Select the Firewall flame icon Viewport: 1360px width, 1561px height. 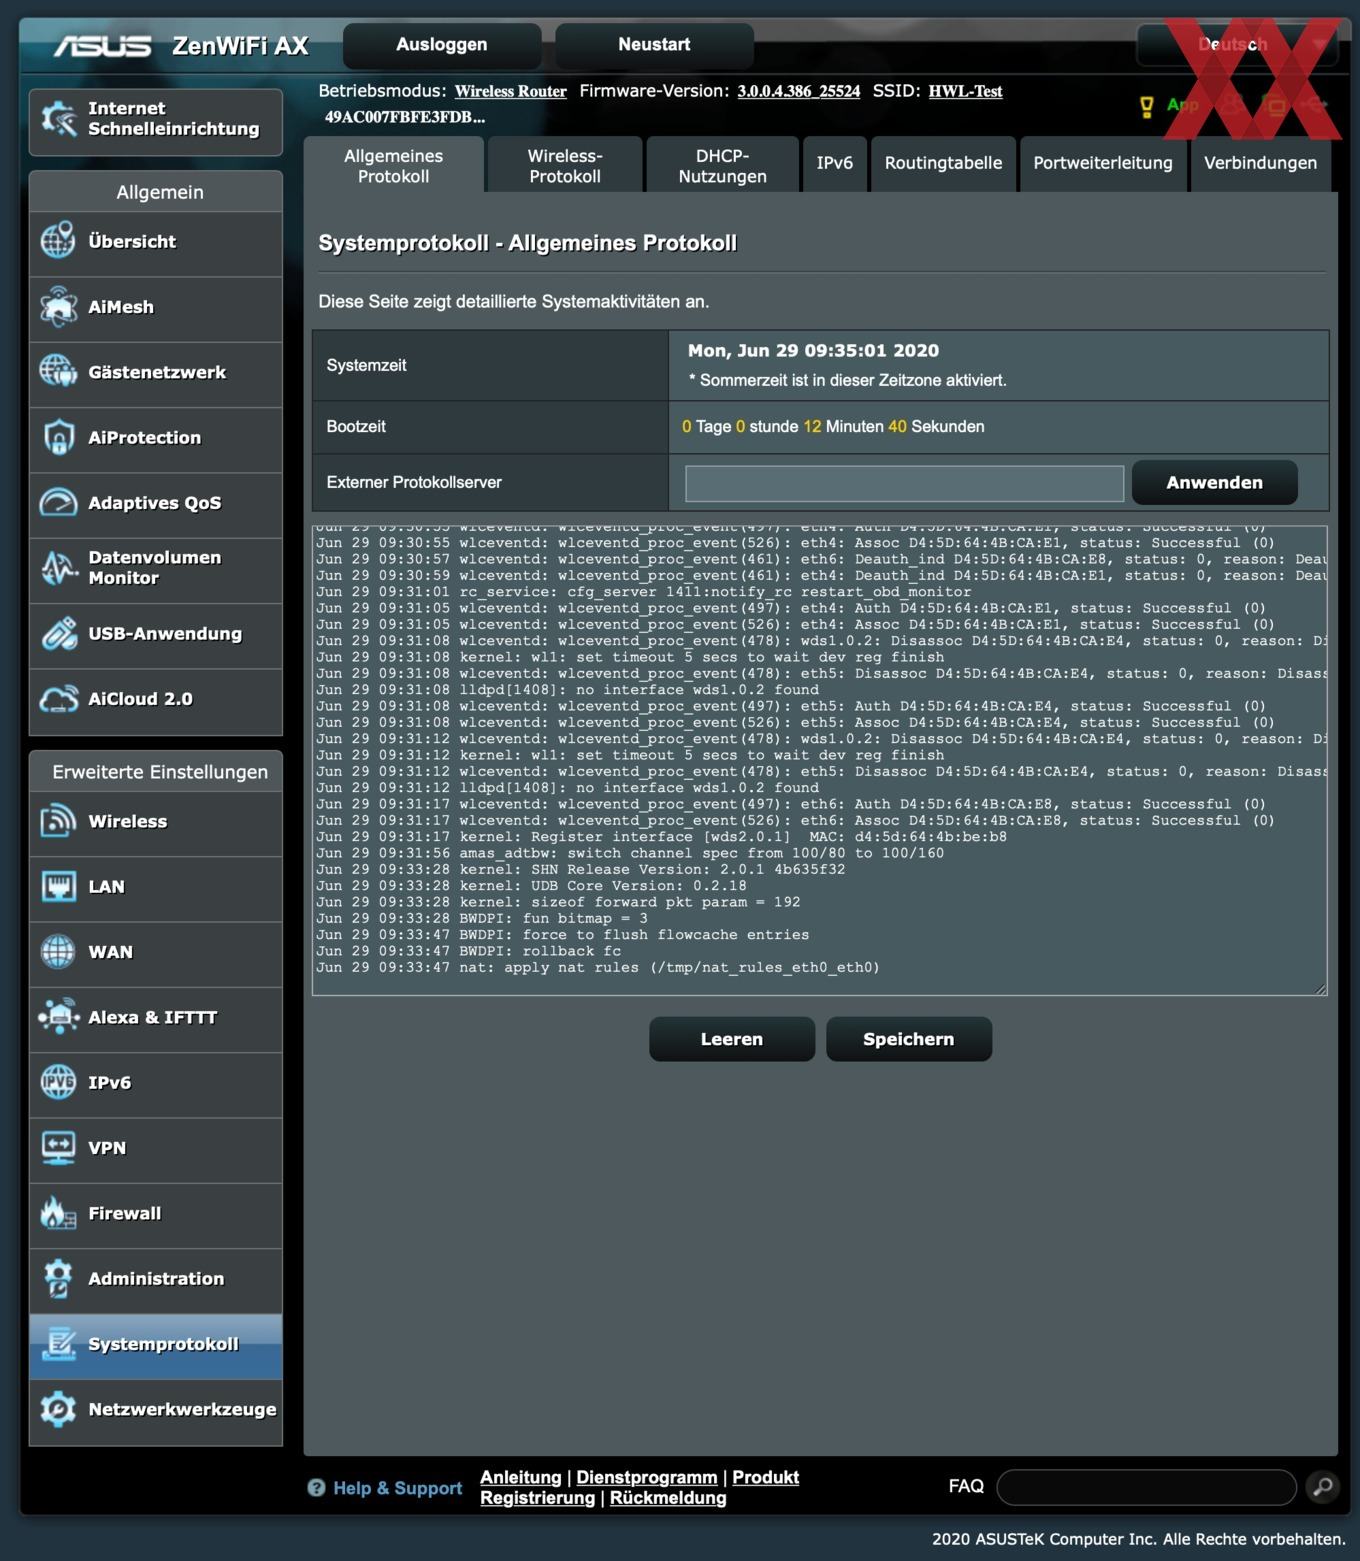(x=58, y=1213)
